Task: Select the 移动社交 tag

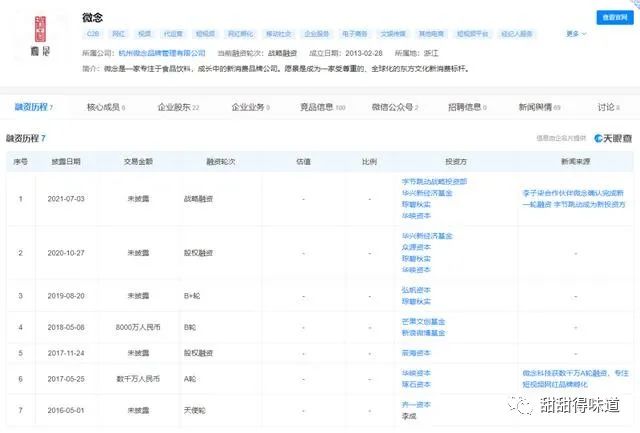Action: [x=278, y=34]
